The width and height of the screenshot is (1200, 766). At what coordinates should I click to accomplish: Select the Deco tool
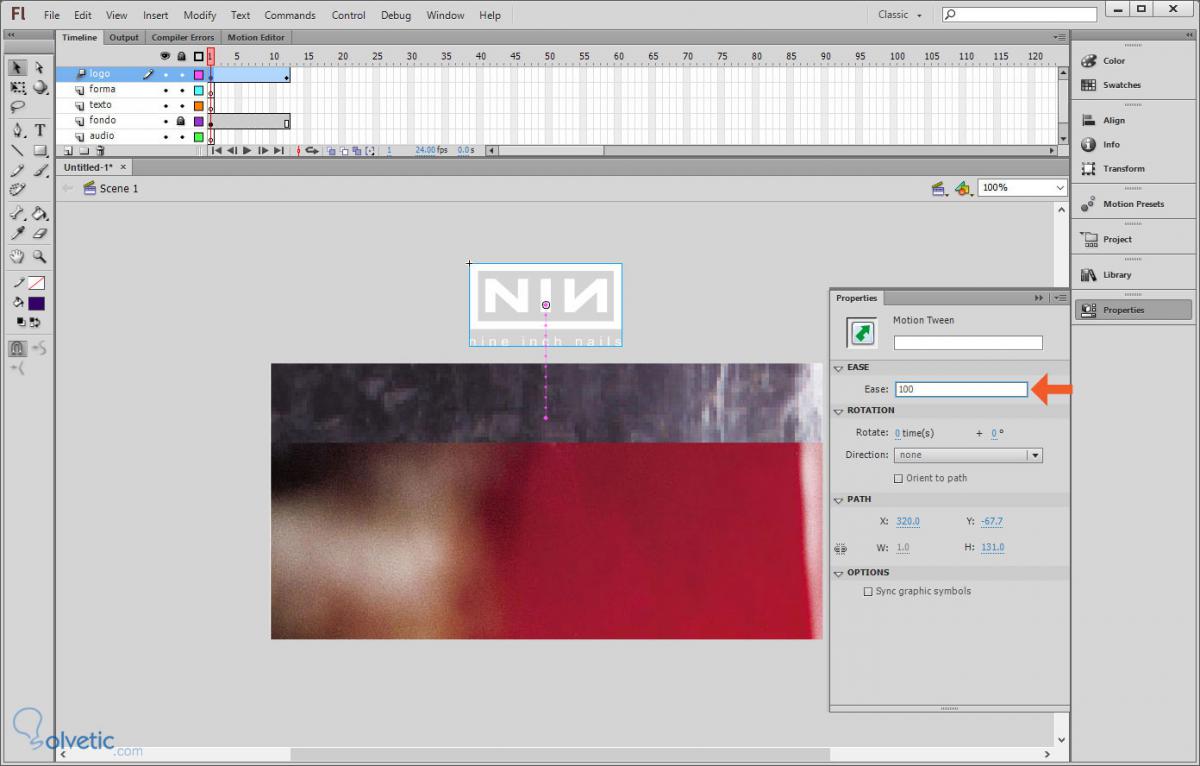coord(17,190)
